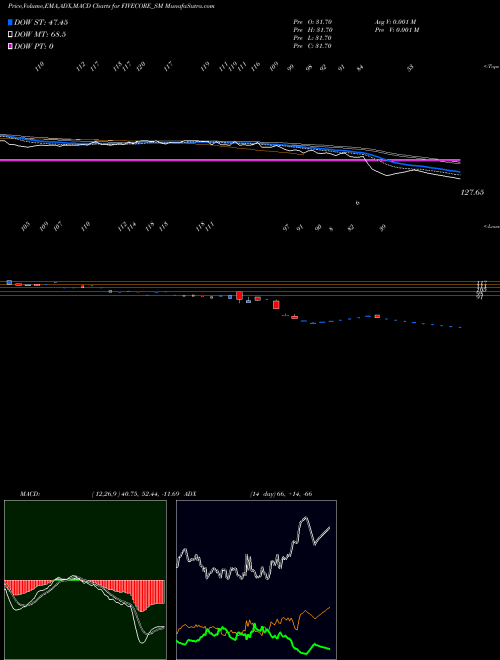
Task: Click the MACD label above the histogram
Action: coord(30,493)
